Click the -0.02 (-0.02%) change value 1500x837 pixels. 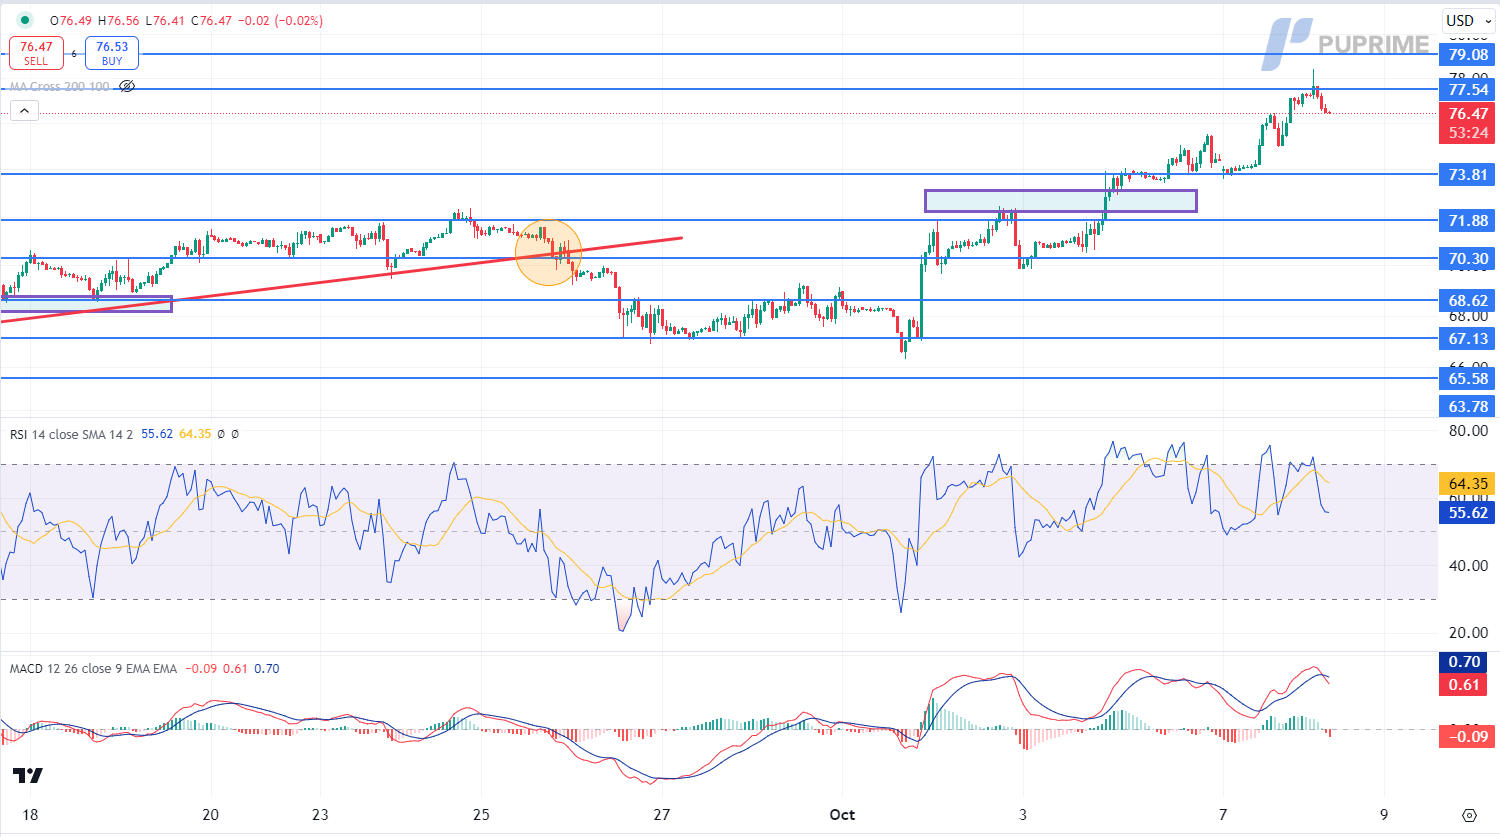[281, 20]
